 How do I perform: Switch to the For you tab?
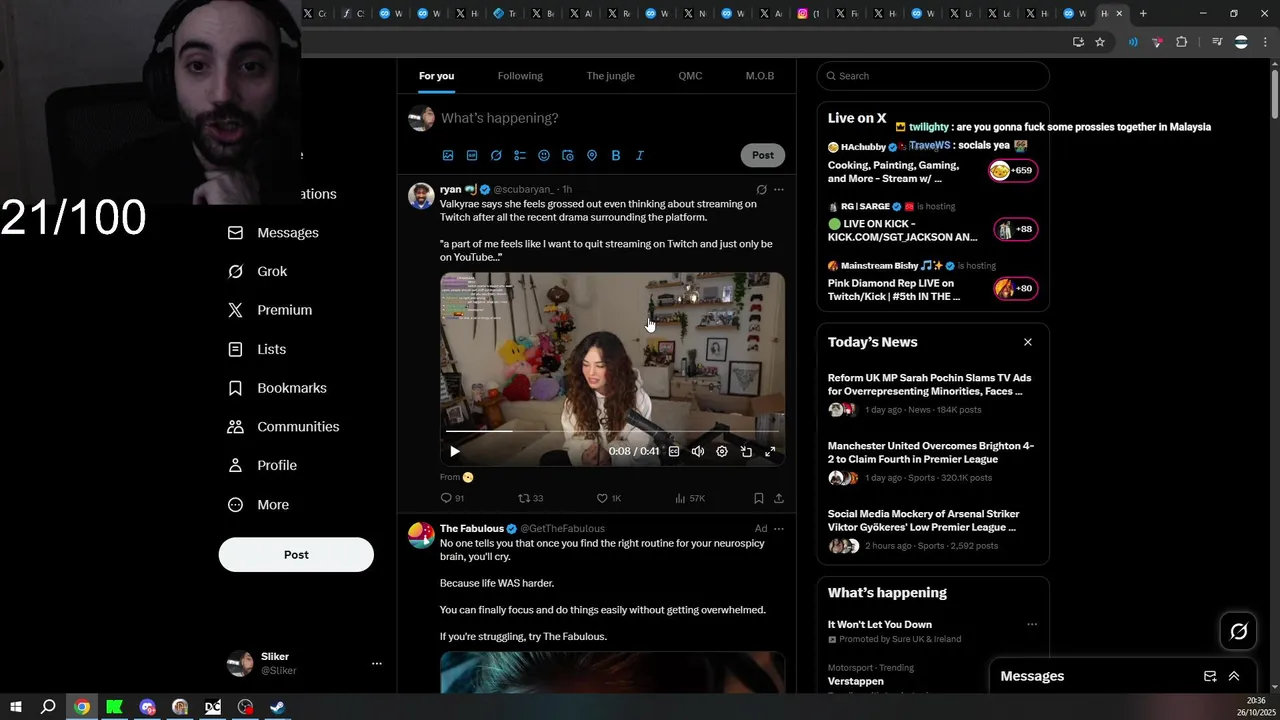(x=436, y=76)
